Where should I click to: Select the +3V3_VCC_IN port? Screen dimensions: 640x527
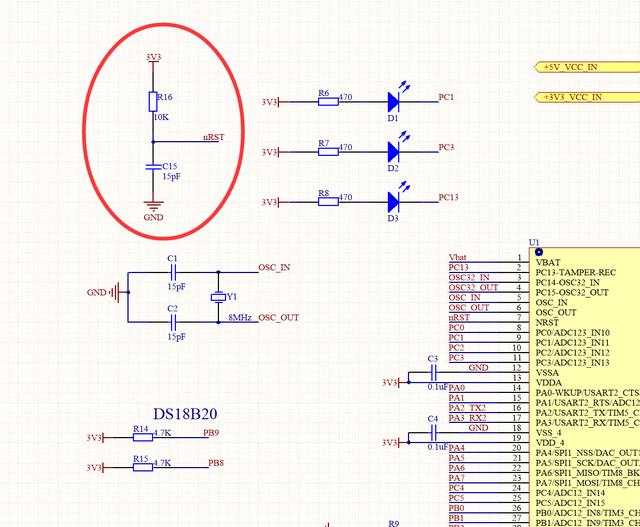tap(587, 97)
